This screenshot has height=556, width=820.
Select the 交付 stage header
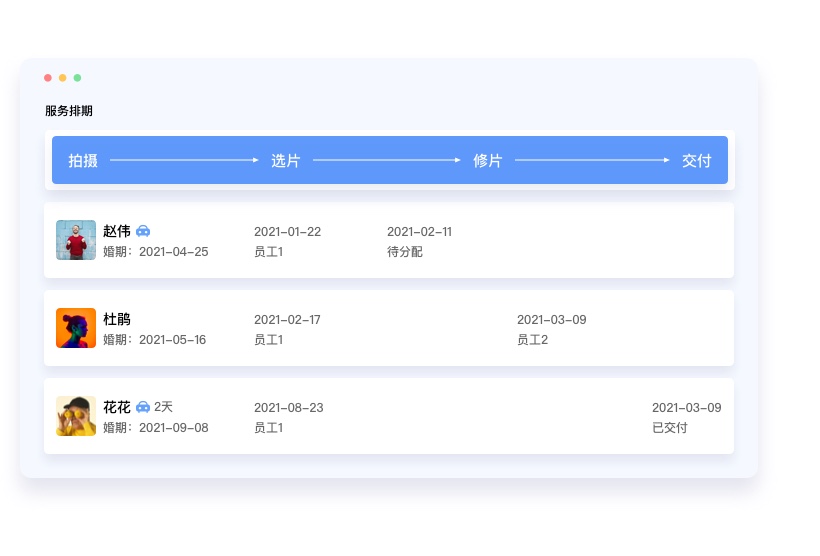point(696,161)
